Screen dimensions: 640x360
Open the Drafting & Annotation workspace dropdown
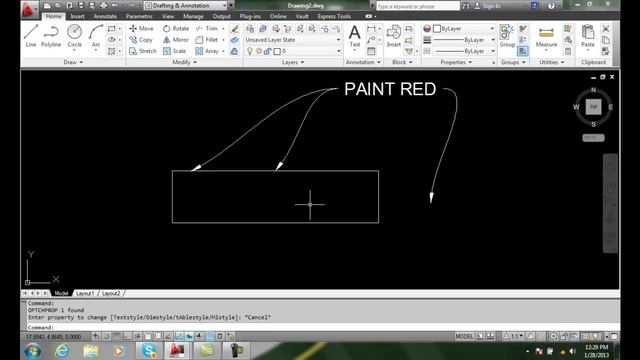[186, 6]
